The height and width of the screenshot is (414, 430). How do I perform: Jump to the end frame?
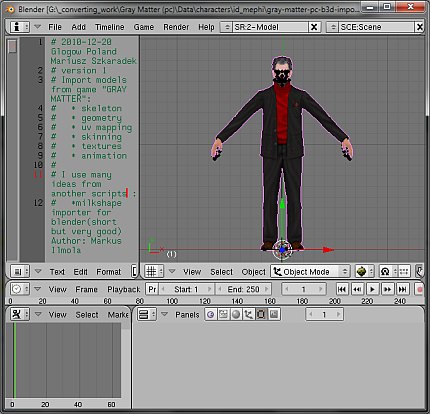click(x=403, y=289)
